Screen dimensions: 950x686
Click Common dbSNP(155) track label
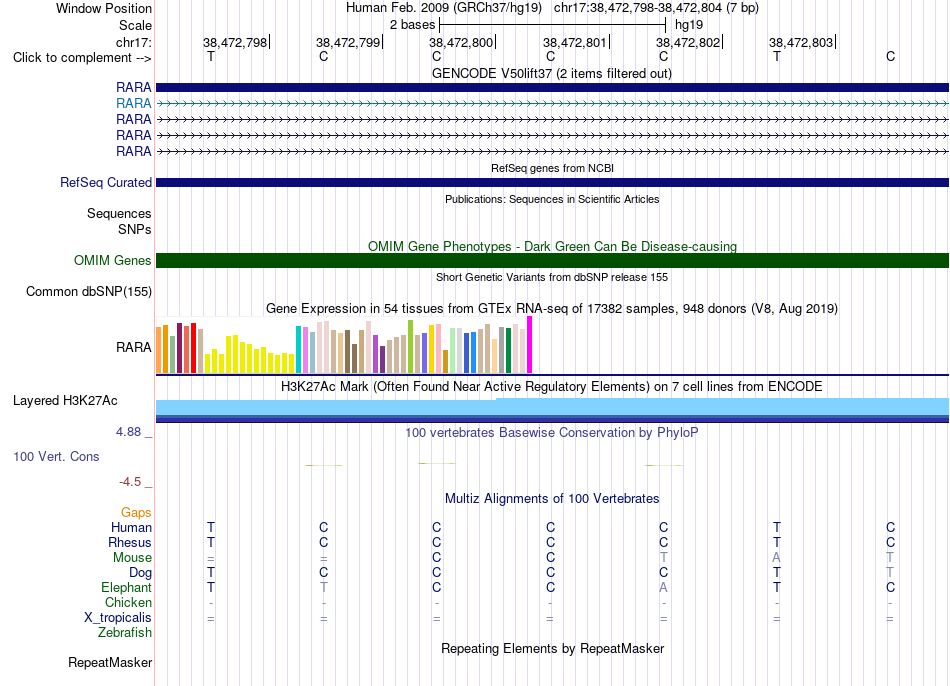(x=89, y=291)
